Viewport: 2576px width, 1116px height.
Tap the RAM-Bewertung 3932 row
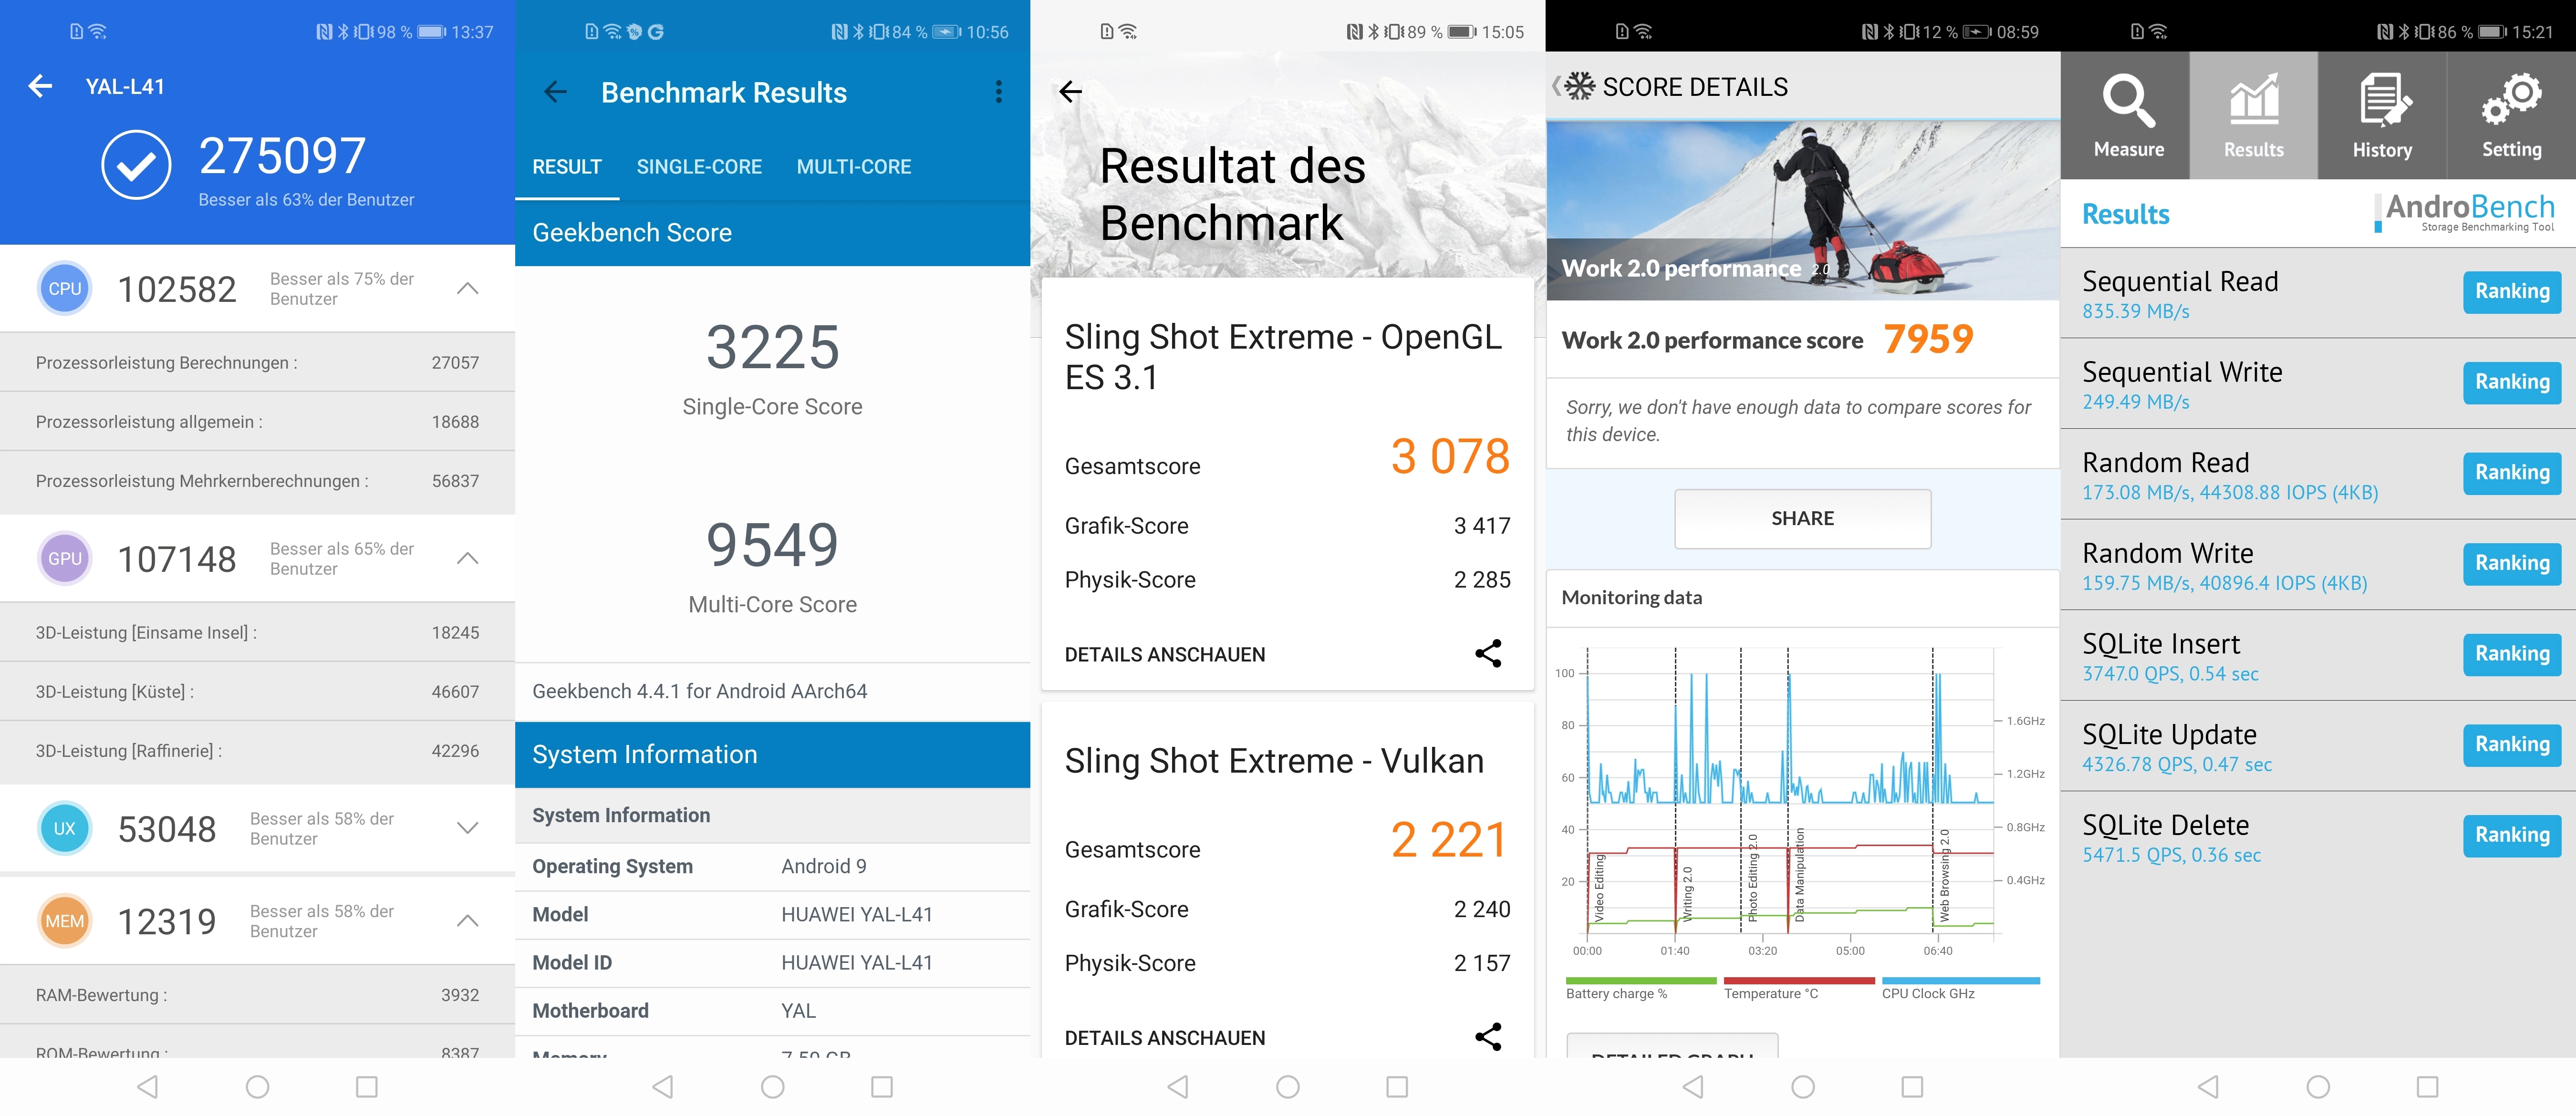(257, 995)
